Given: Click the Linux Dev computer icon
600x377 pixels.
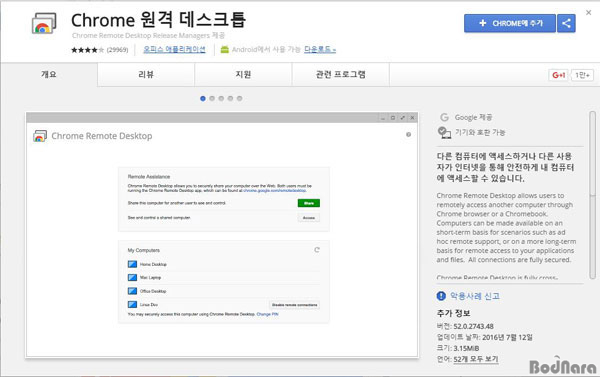Looking at the screenshot, I should pos(132,304).
